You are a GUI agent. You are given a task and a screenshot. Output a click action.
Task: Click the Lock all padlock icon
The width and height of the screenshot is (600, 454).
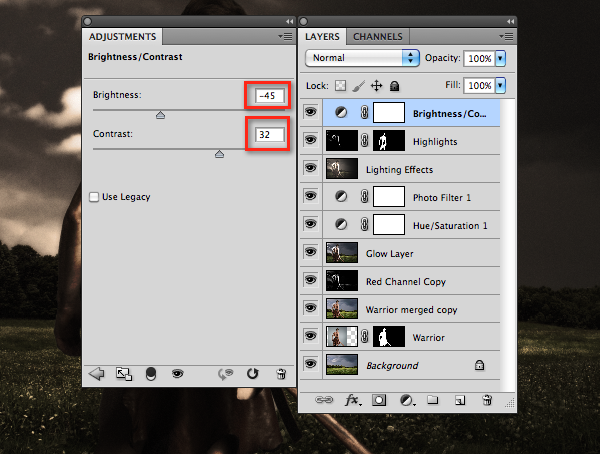(x=394, y=86)
